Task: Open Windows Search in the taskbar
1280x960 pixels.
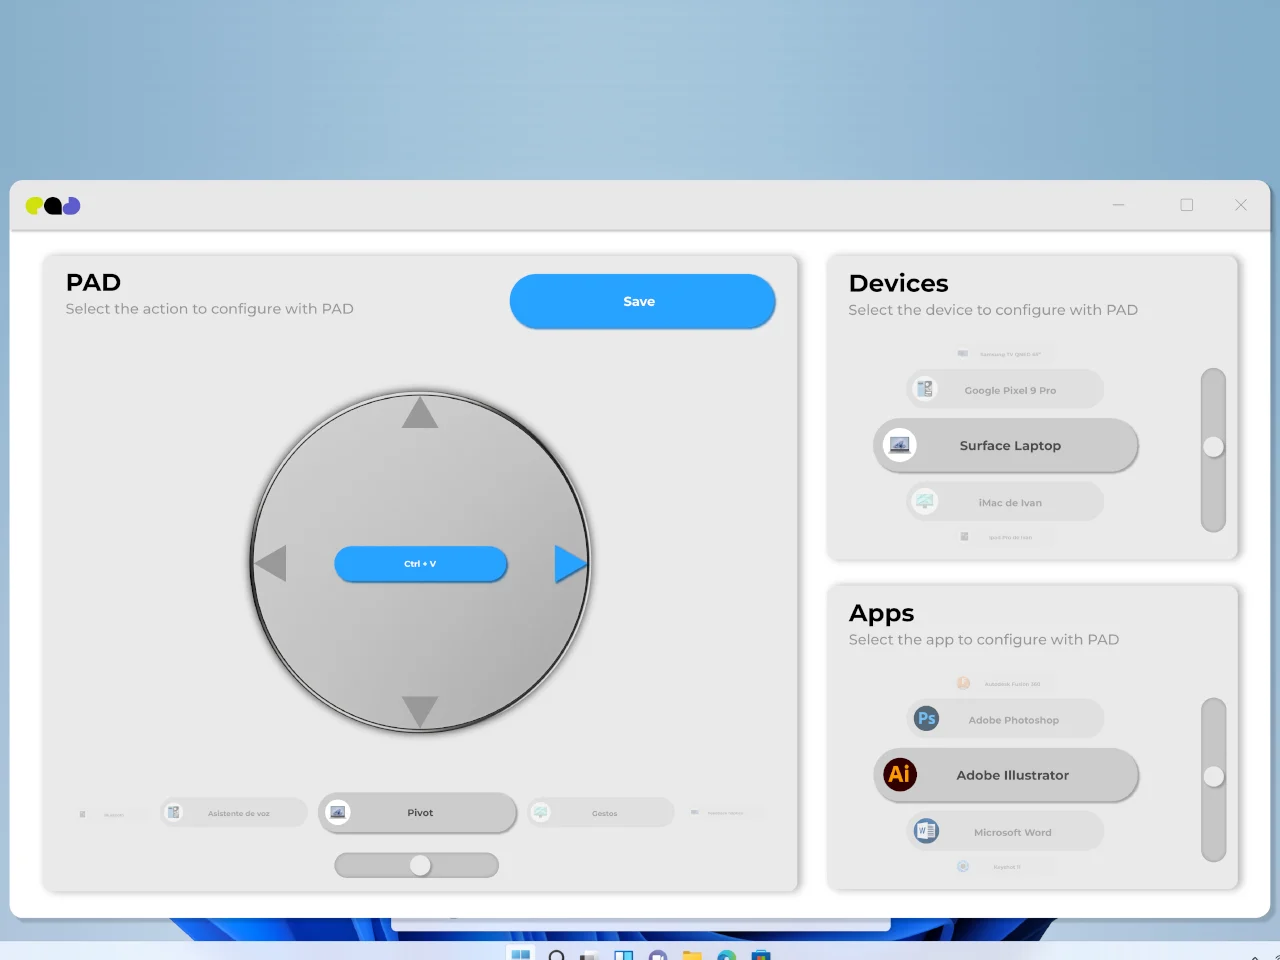Action: (557, 956)
